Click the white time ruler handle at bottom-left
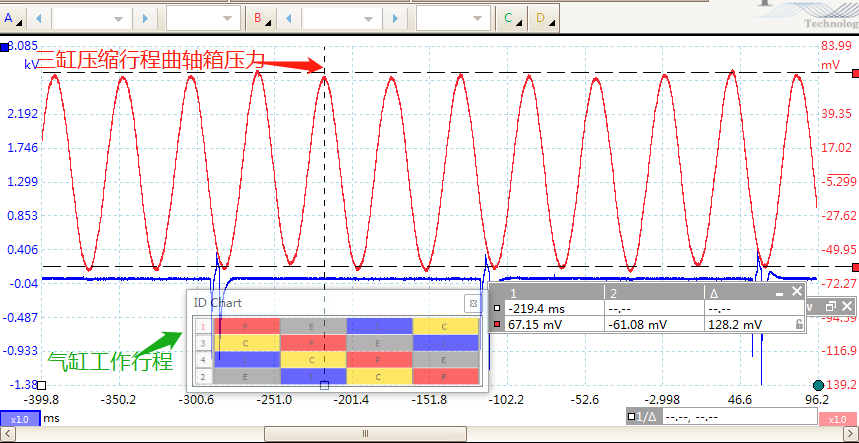859x443 pixels. (42, 385)
